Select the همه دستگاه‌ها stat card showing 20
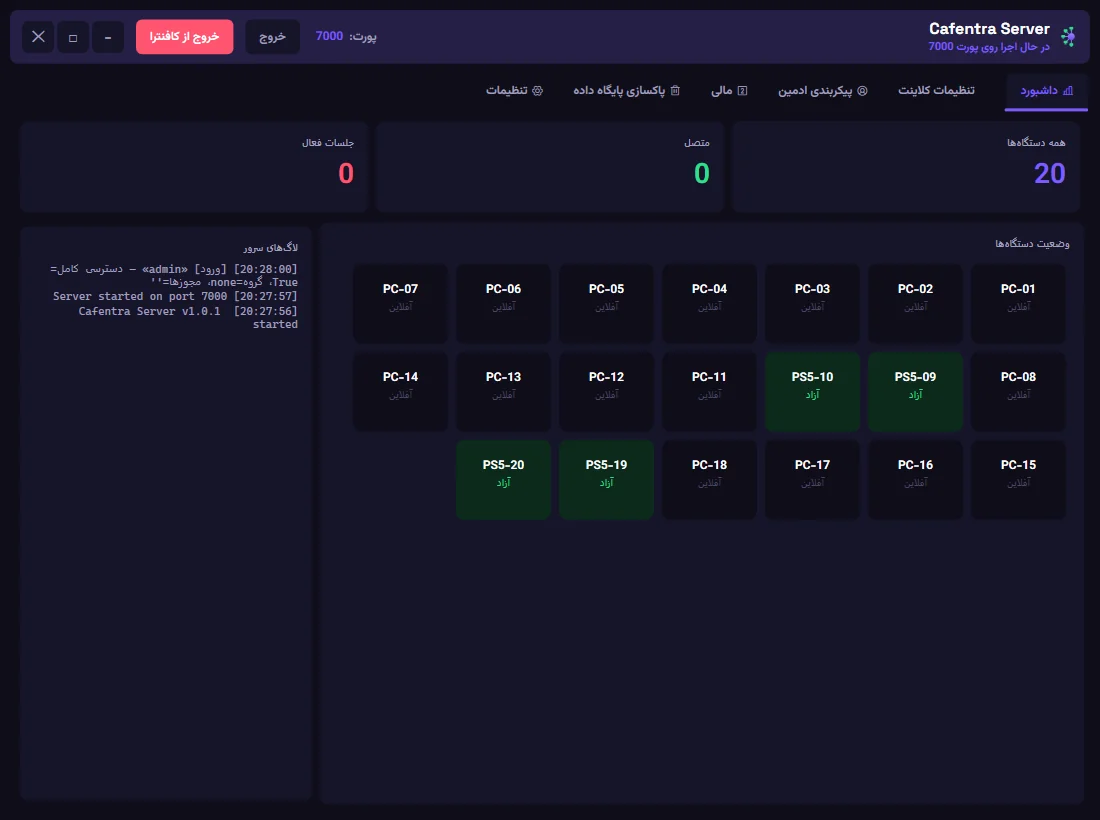The image size is (1100, 820). [905, 167]
